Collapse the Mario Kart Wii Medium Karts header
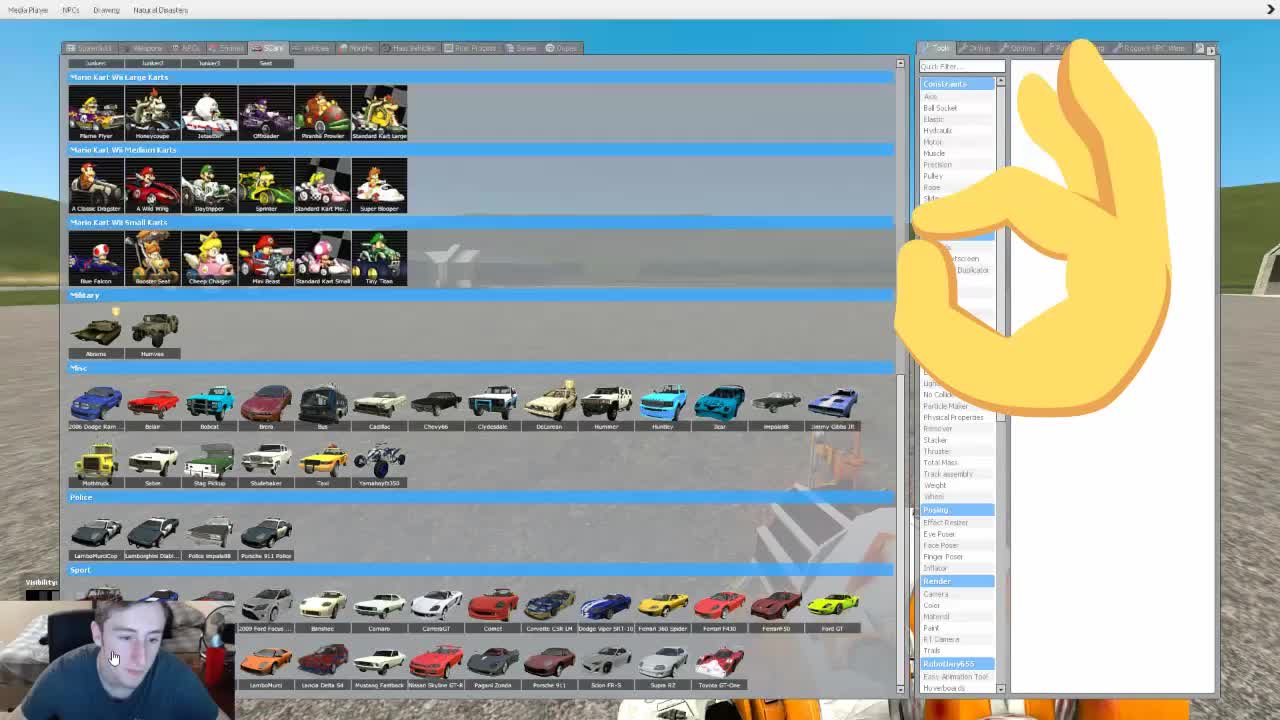Image resolution: width=1280 pixels, height=720 pixels. (481, 150)
